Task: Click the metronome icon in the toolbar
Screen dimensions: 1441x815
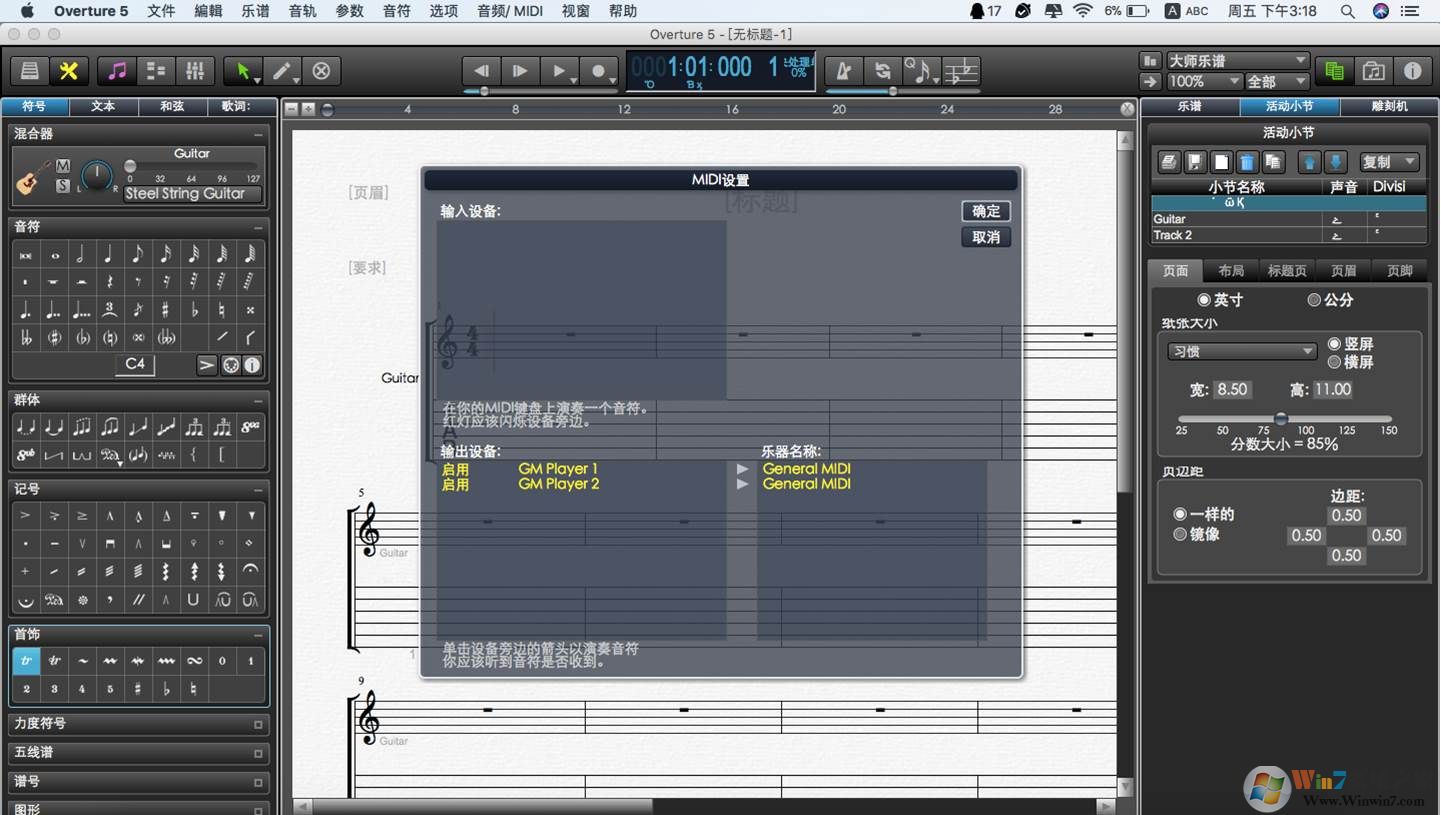Action: [x=844, y=71]
